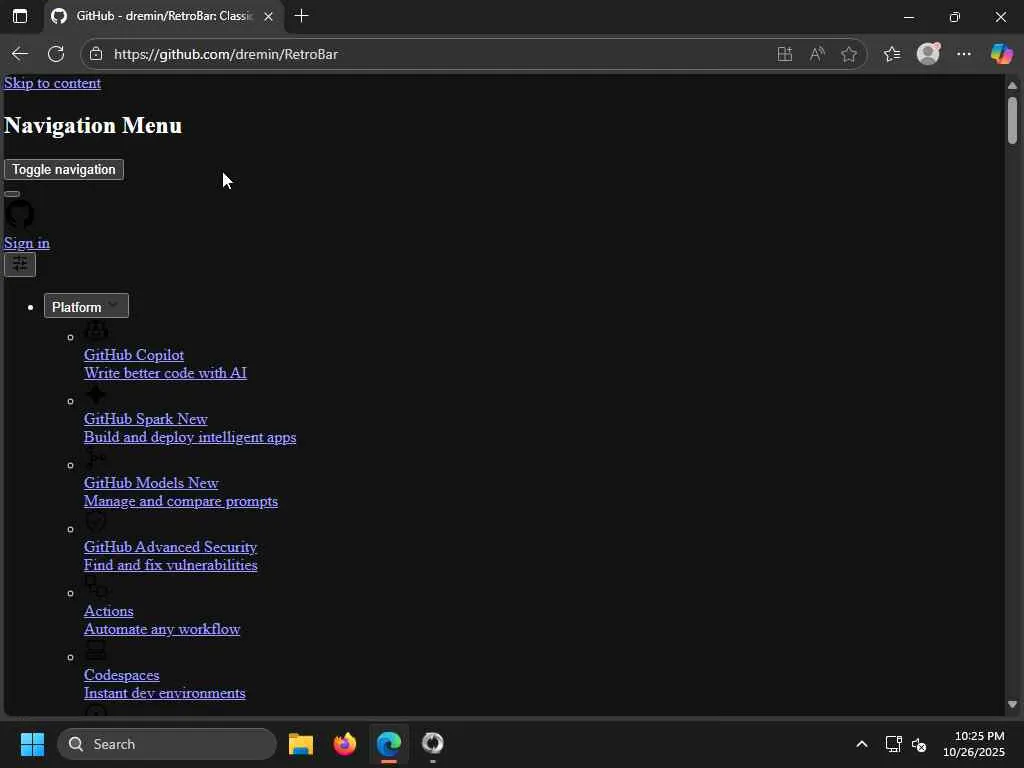Open the GitHub Models New link
This screenshot has height=768, width=1024.
(151, 483)
